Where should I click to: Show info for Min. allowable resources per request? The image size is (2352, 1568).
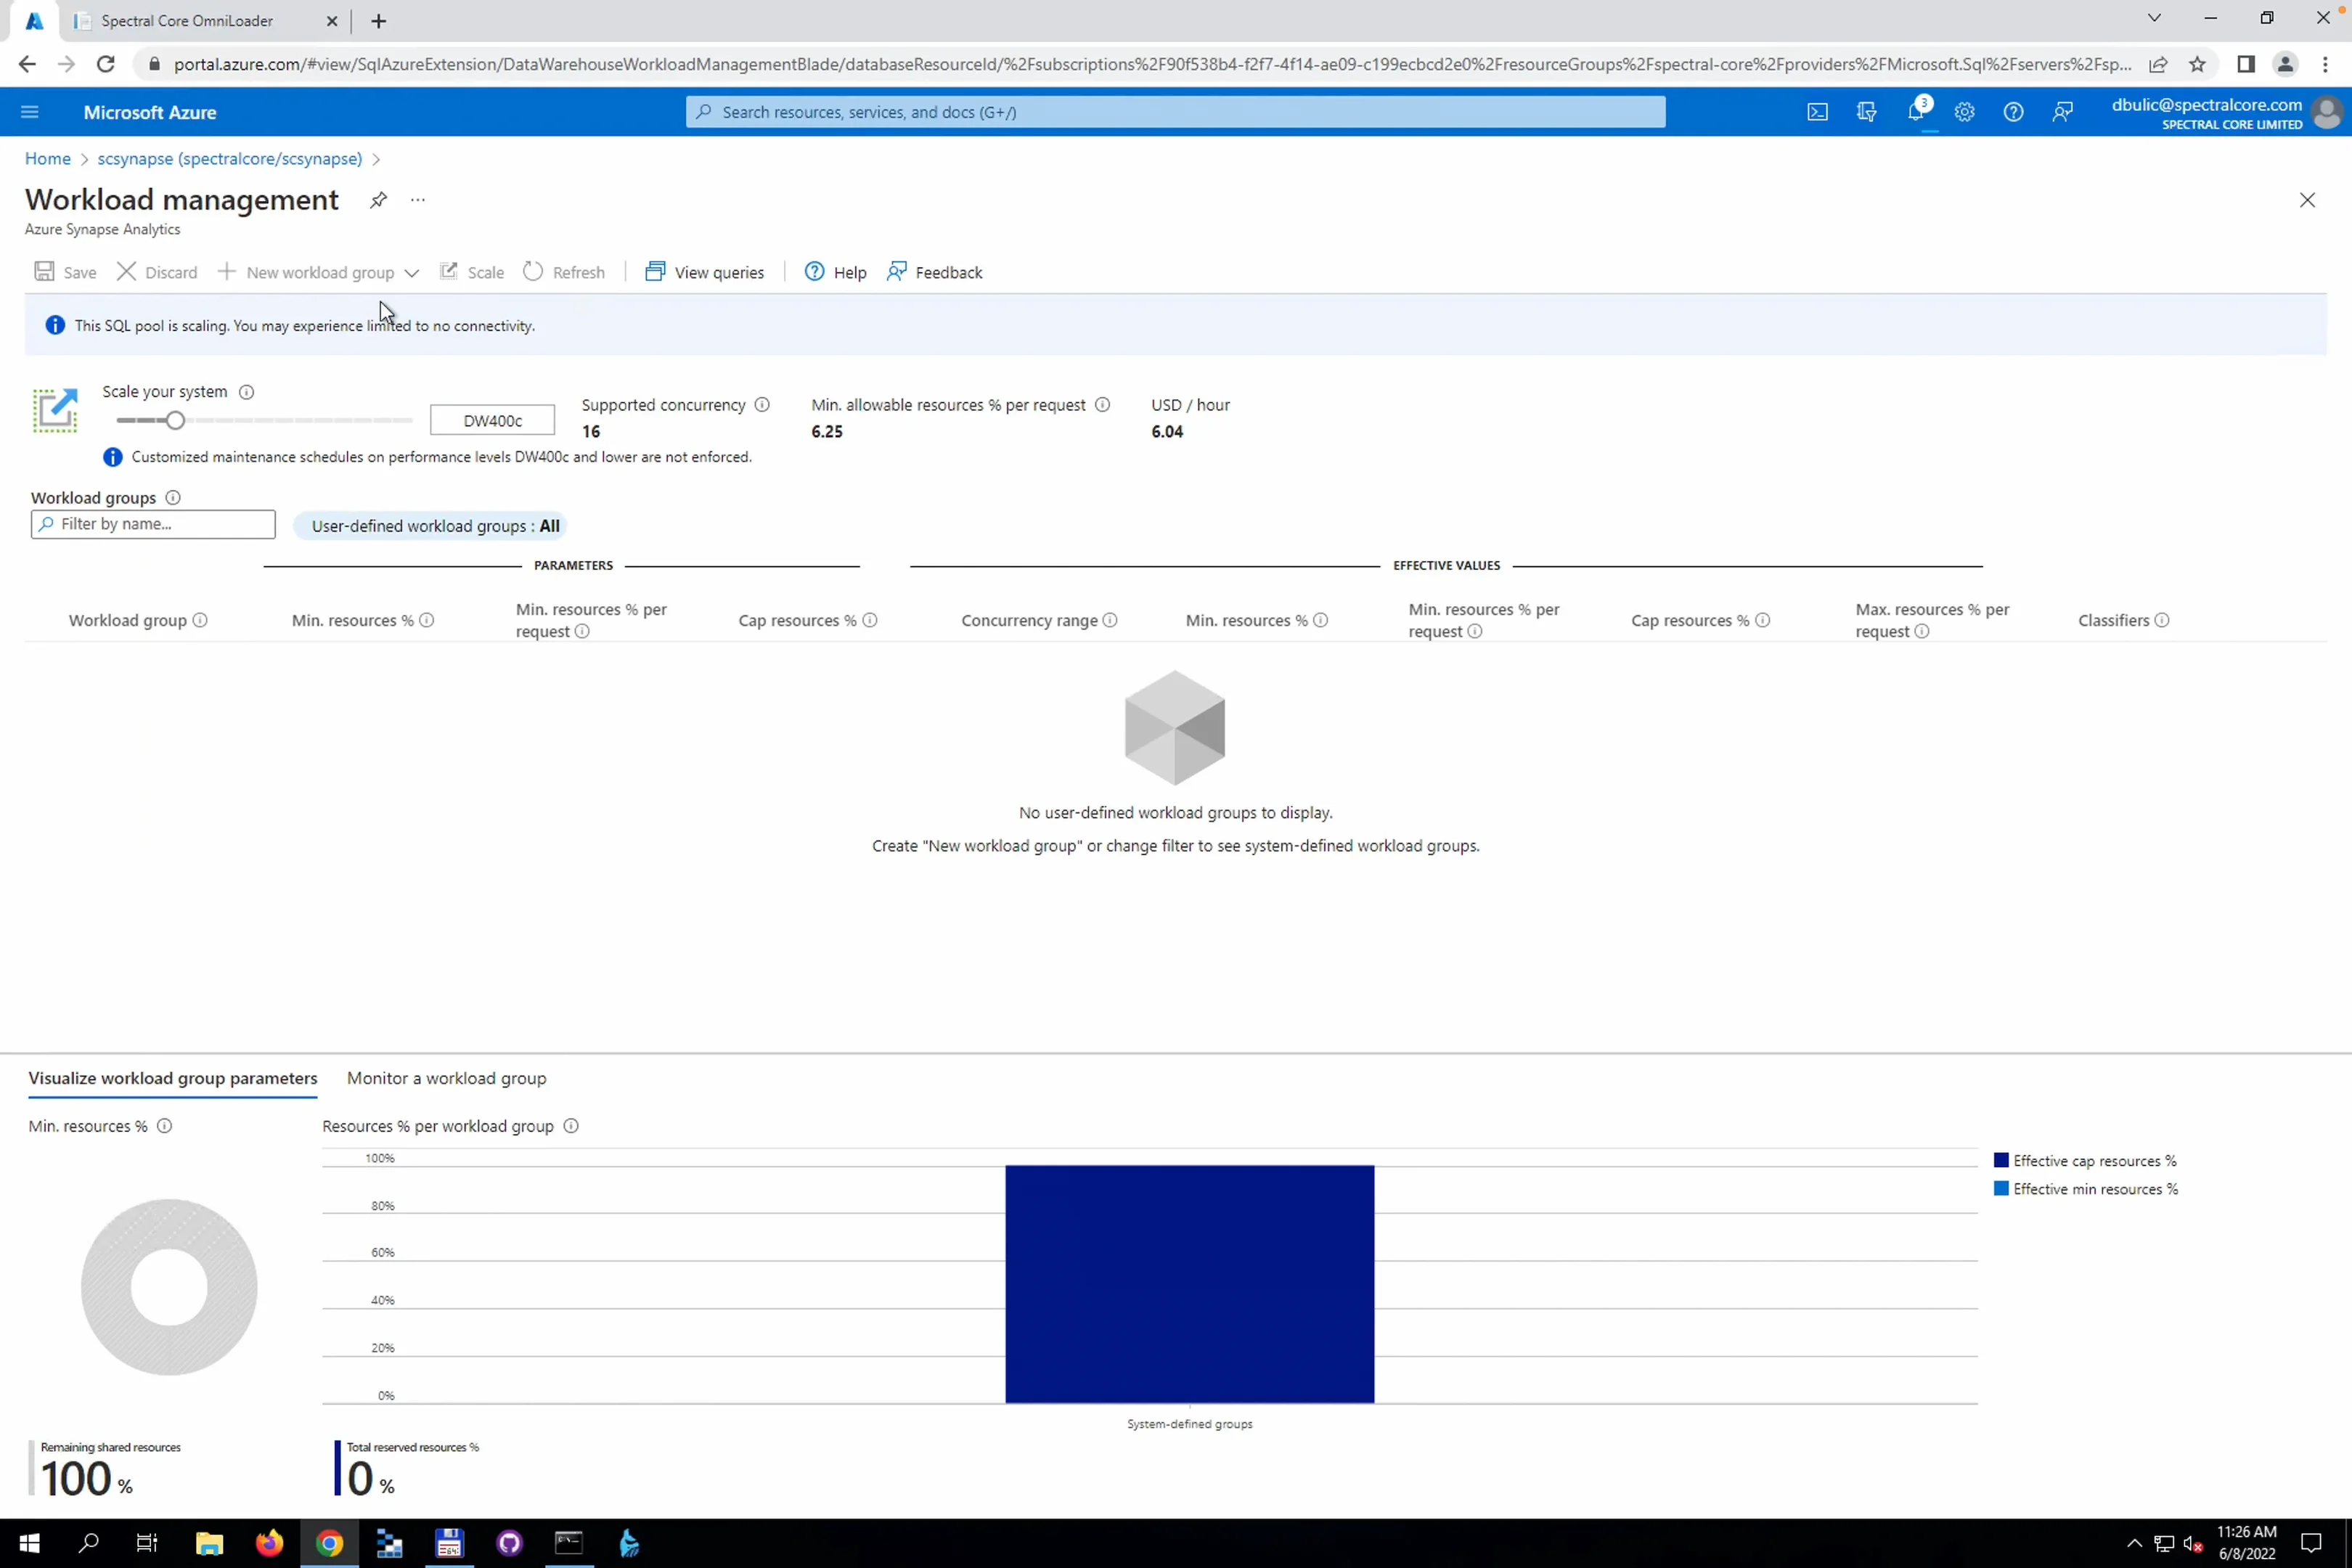[1102, 404]
